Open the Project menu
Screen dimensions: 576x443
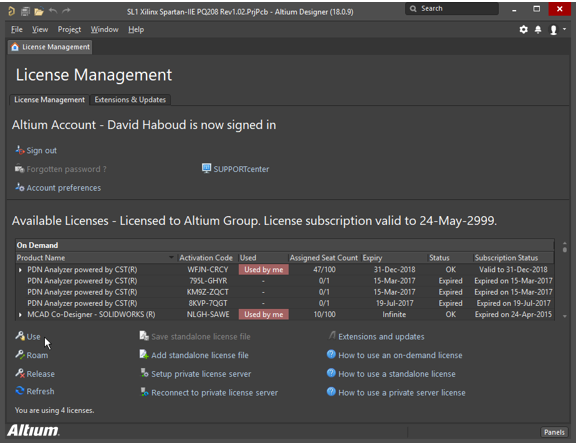(x=69, y=29)
